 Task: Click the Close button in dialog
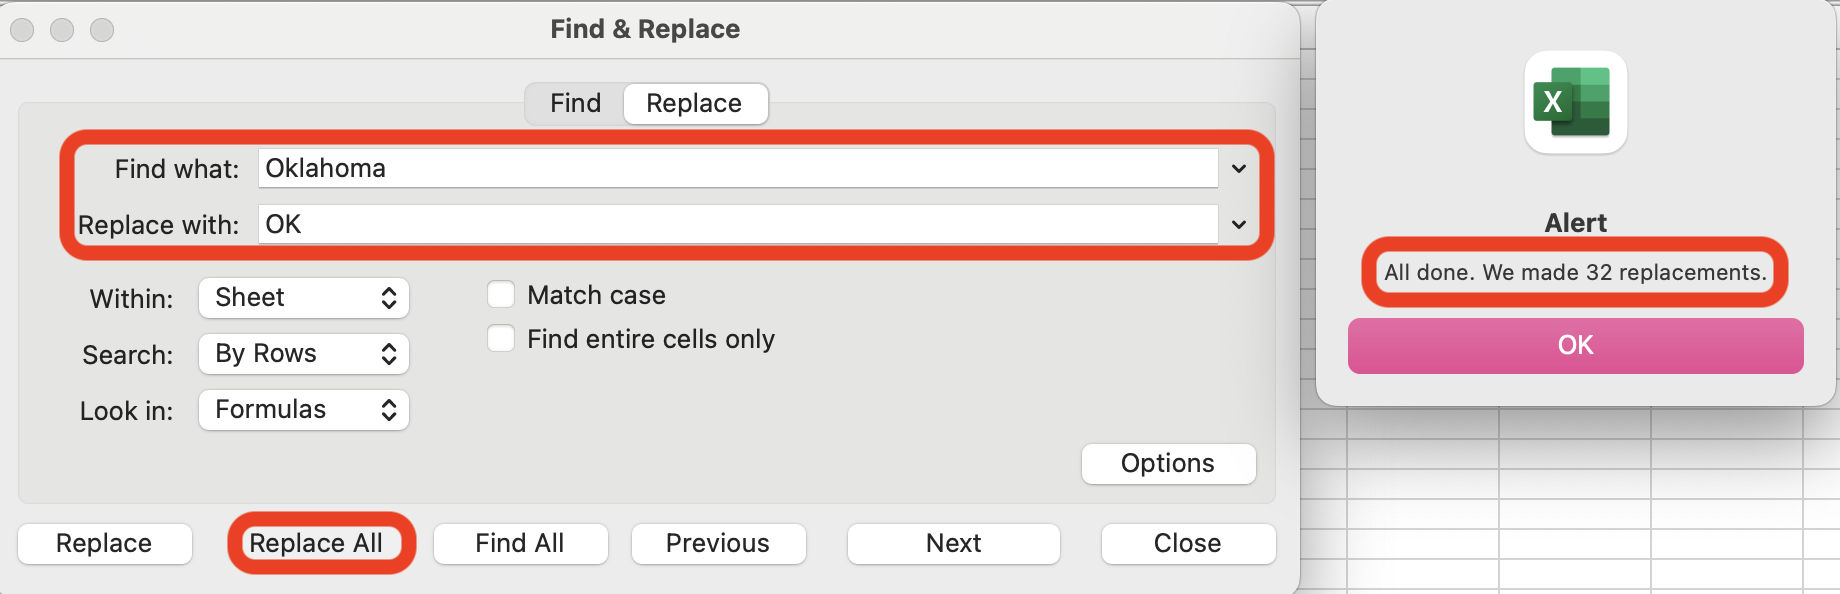coord(1188,544)
